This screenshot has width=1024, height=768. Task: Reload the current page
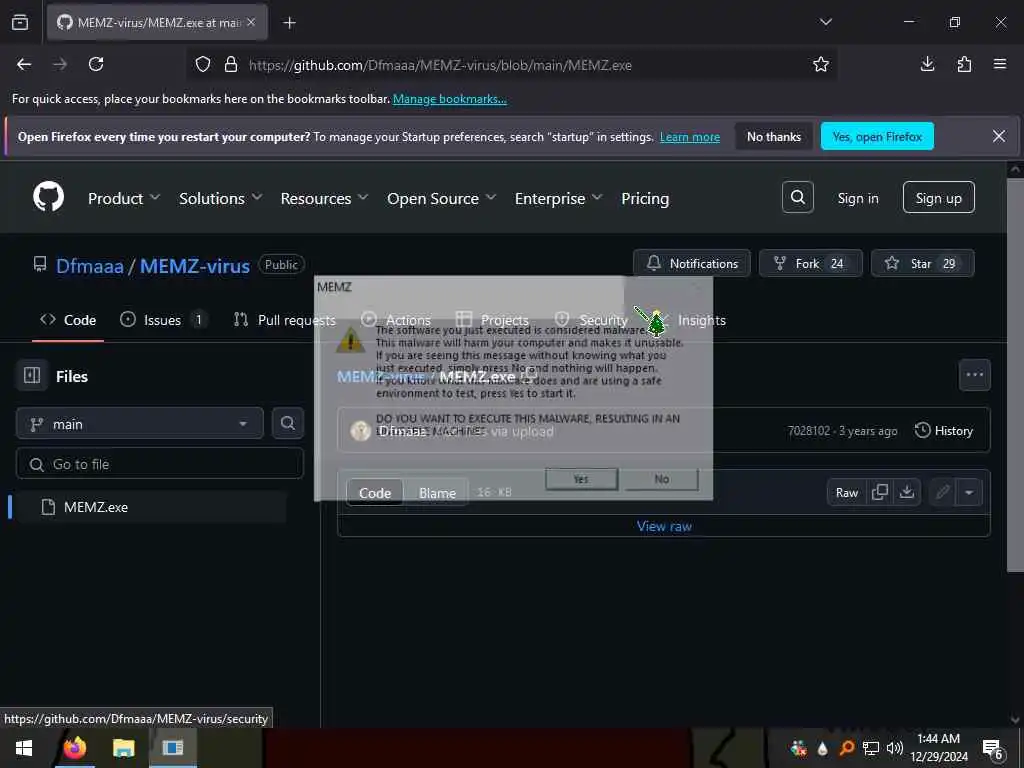(x=96, y=64)
